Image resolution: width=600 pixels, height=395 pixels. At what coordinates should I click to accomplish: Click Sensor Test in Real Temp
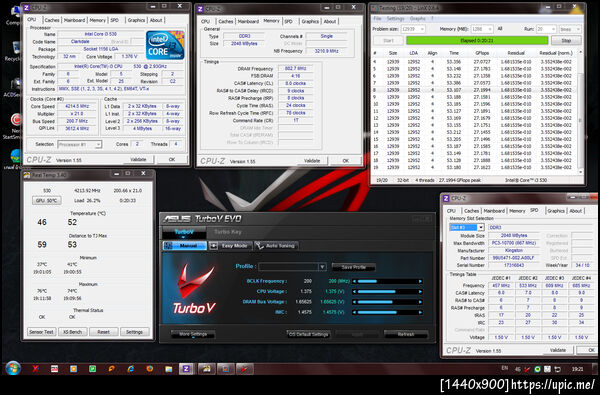point(41,332)
